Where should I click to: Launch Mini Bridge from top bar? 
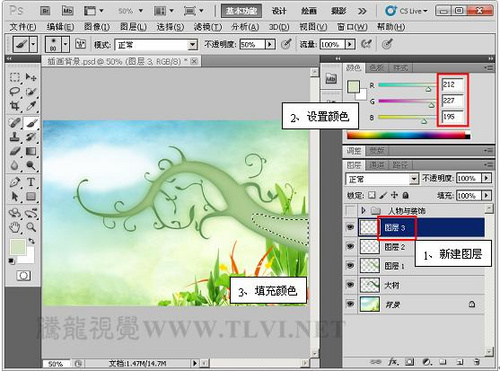point(68,11)
